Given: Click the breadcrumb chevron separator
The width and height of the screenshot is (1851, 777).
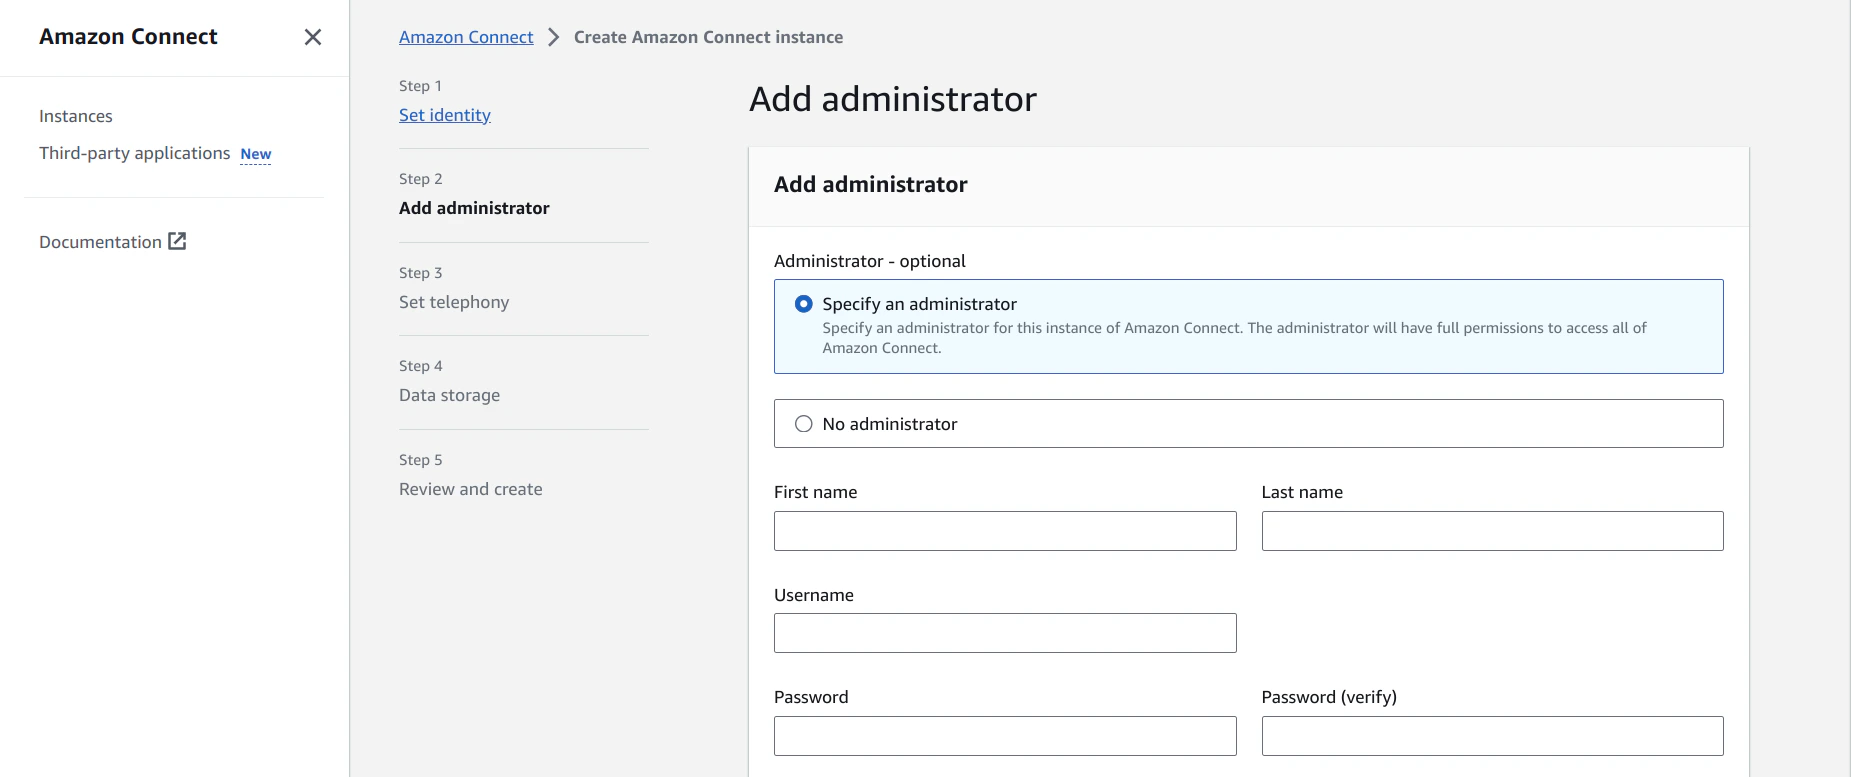Looking at the screenshot, I should click(553, 37).
